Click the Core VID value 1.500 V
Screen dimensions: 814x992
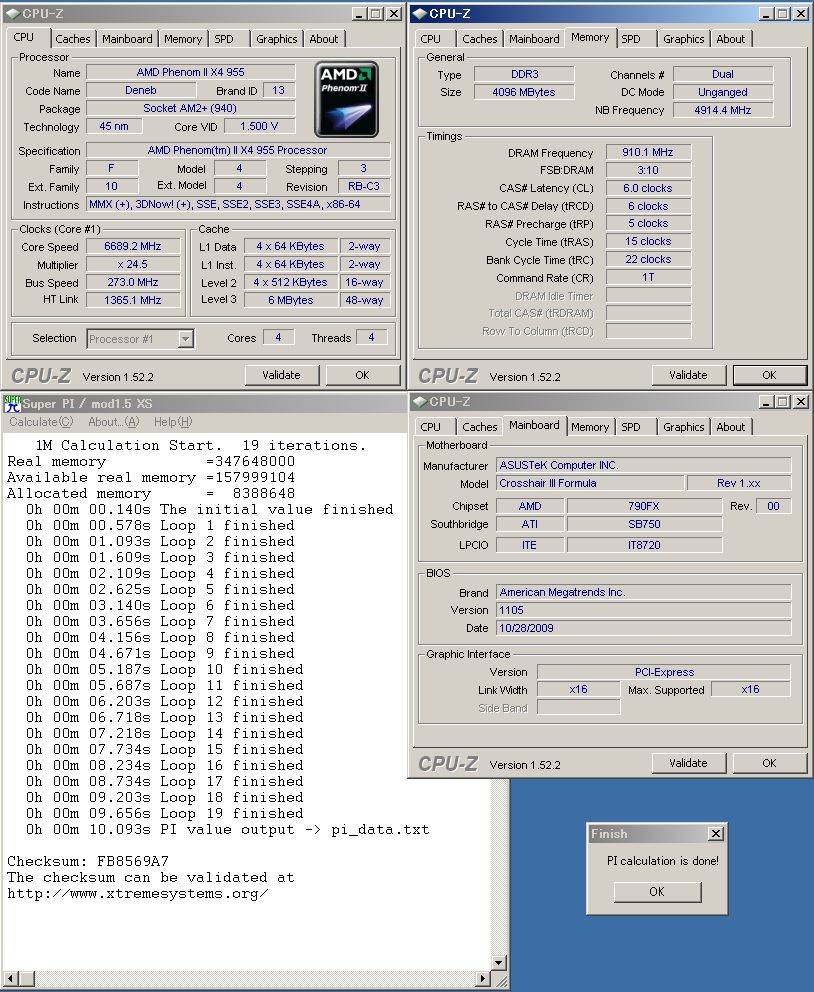[259, 127]
